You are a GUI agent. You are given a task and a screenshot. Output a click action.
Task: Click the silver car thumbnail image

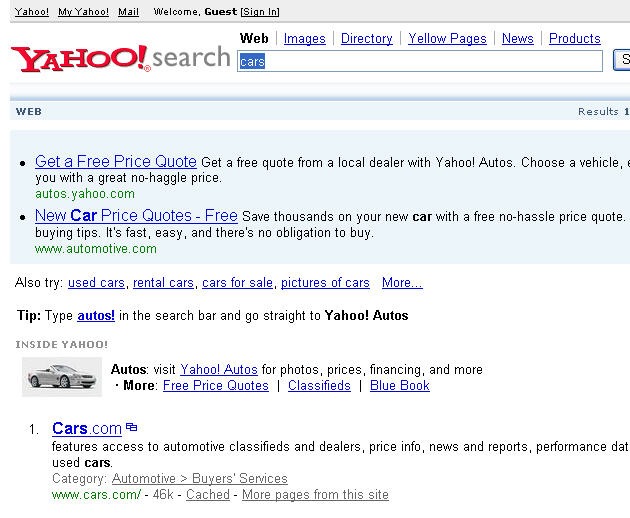61,377
